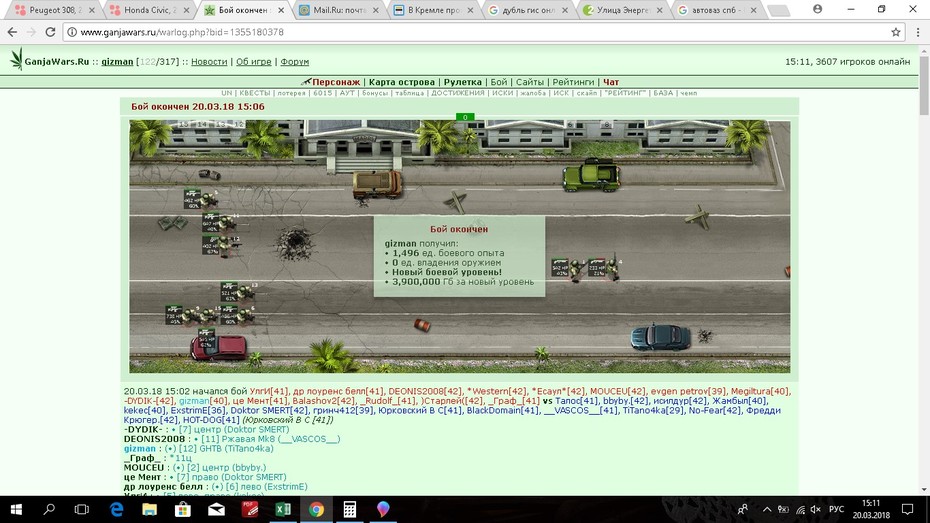Open Doktor SMERT[42] player link in participants list

[269, 410]
